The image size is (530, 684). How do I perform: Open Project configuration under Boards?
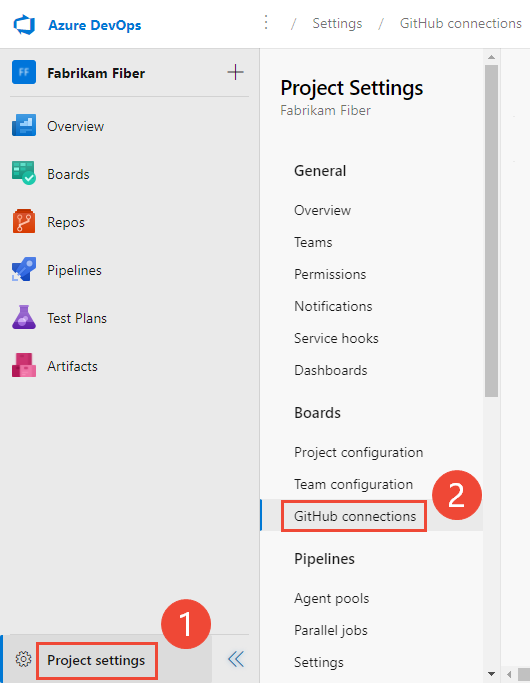(x=359, y=452)
